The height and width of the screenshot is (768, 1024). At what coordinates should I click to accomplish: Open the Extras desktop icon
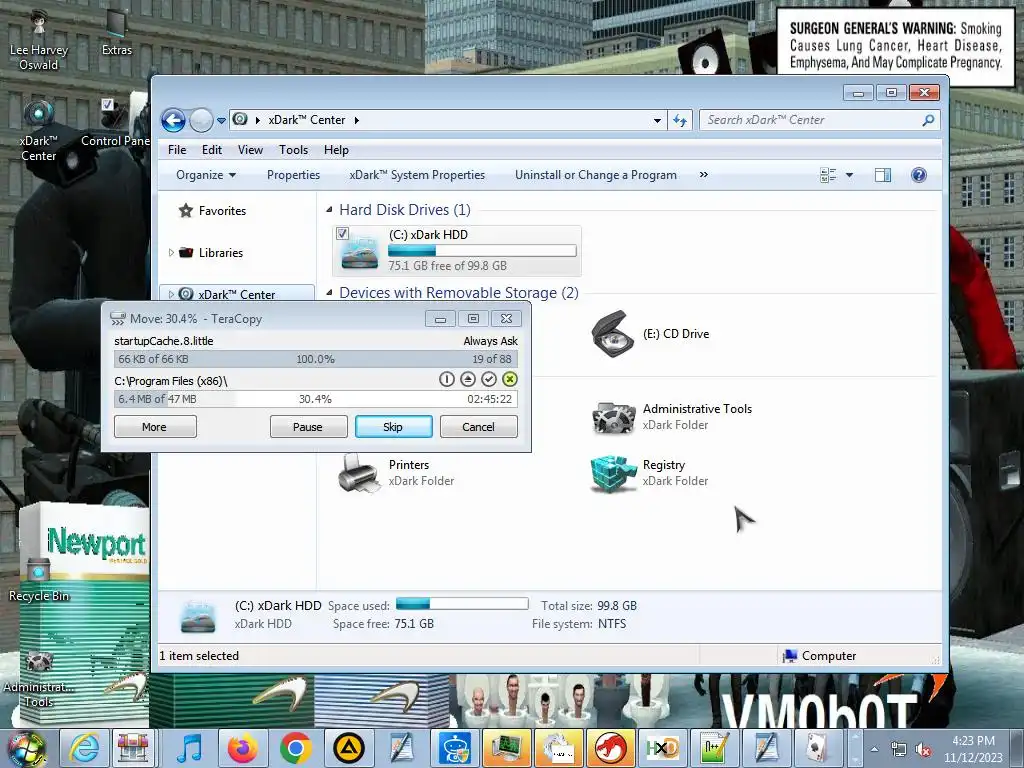tap(116, 33)
